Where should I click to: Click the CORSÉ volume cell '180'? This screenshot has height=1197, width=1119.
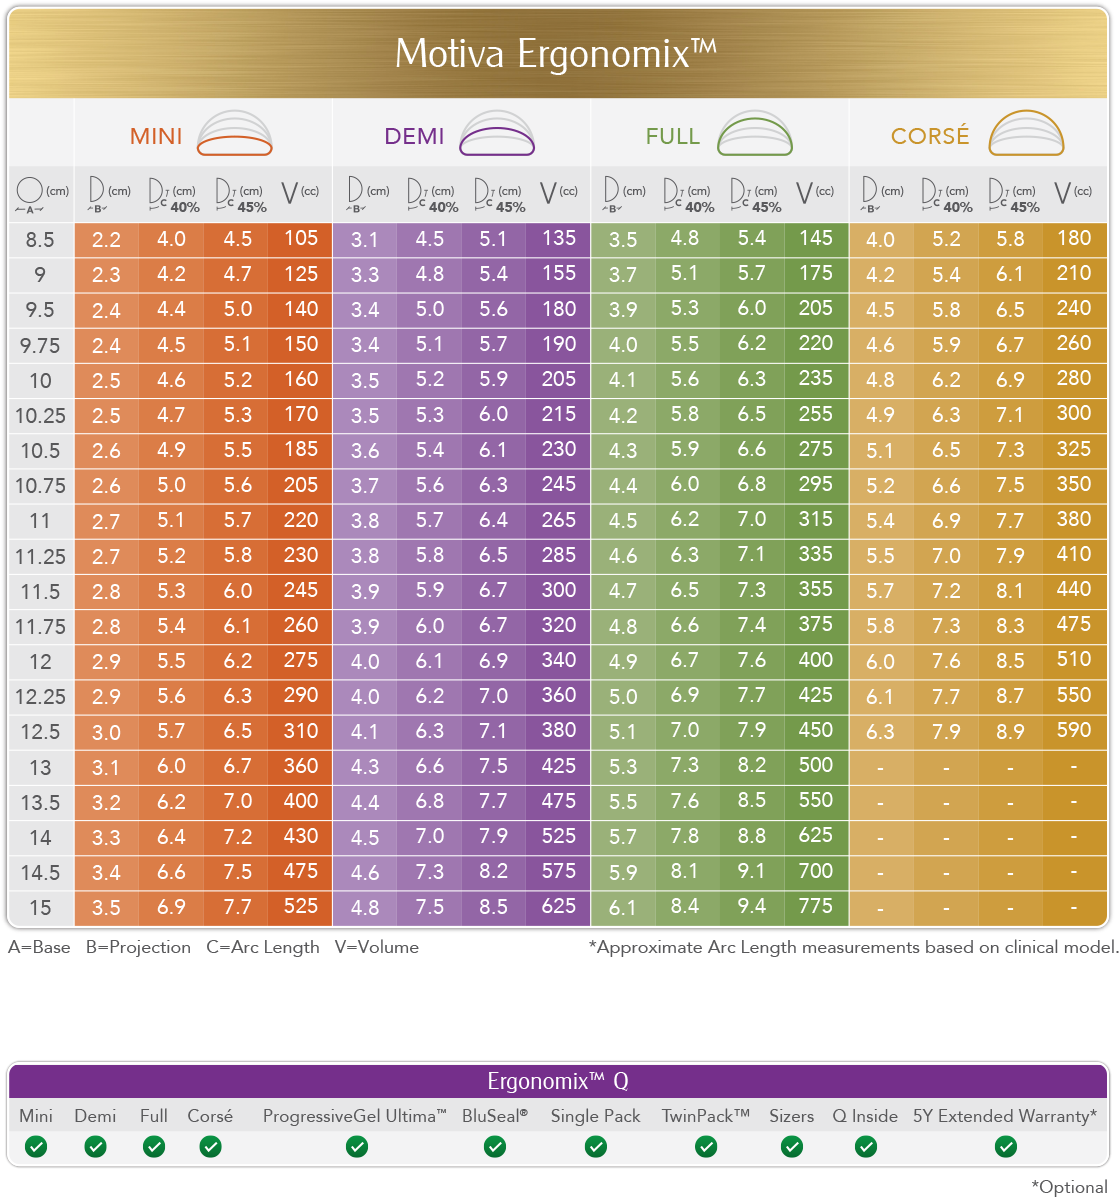pos(1073,238)
